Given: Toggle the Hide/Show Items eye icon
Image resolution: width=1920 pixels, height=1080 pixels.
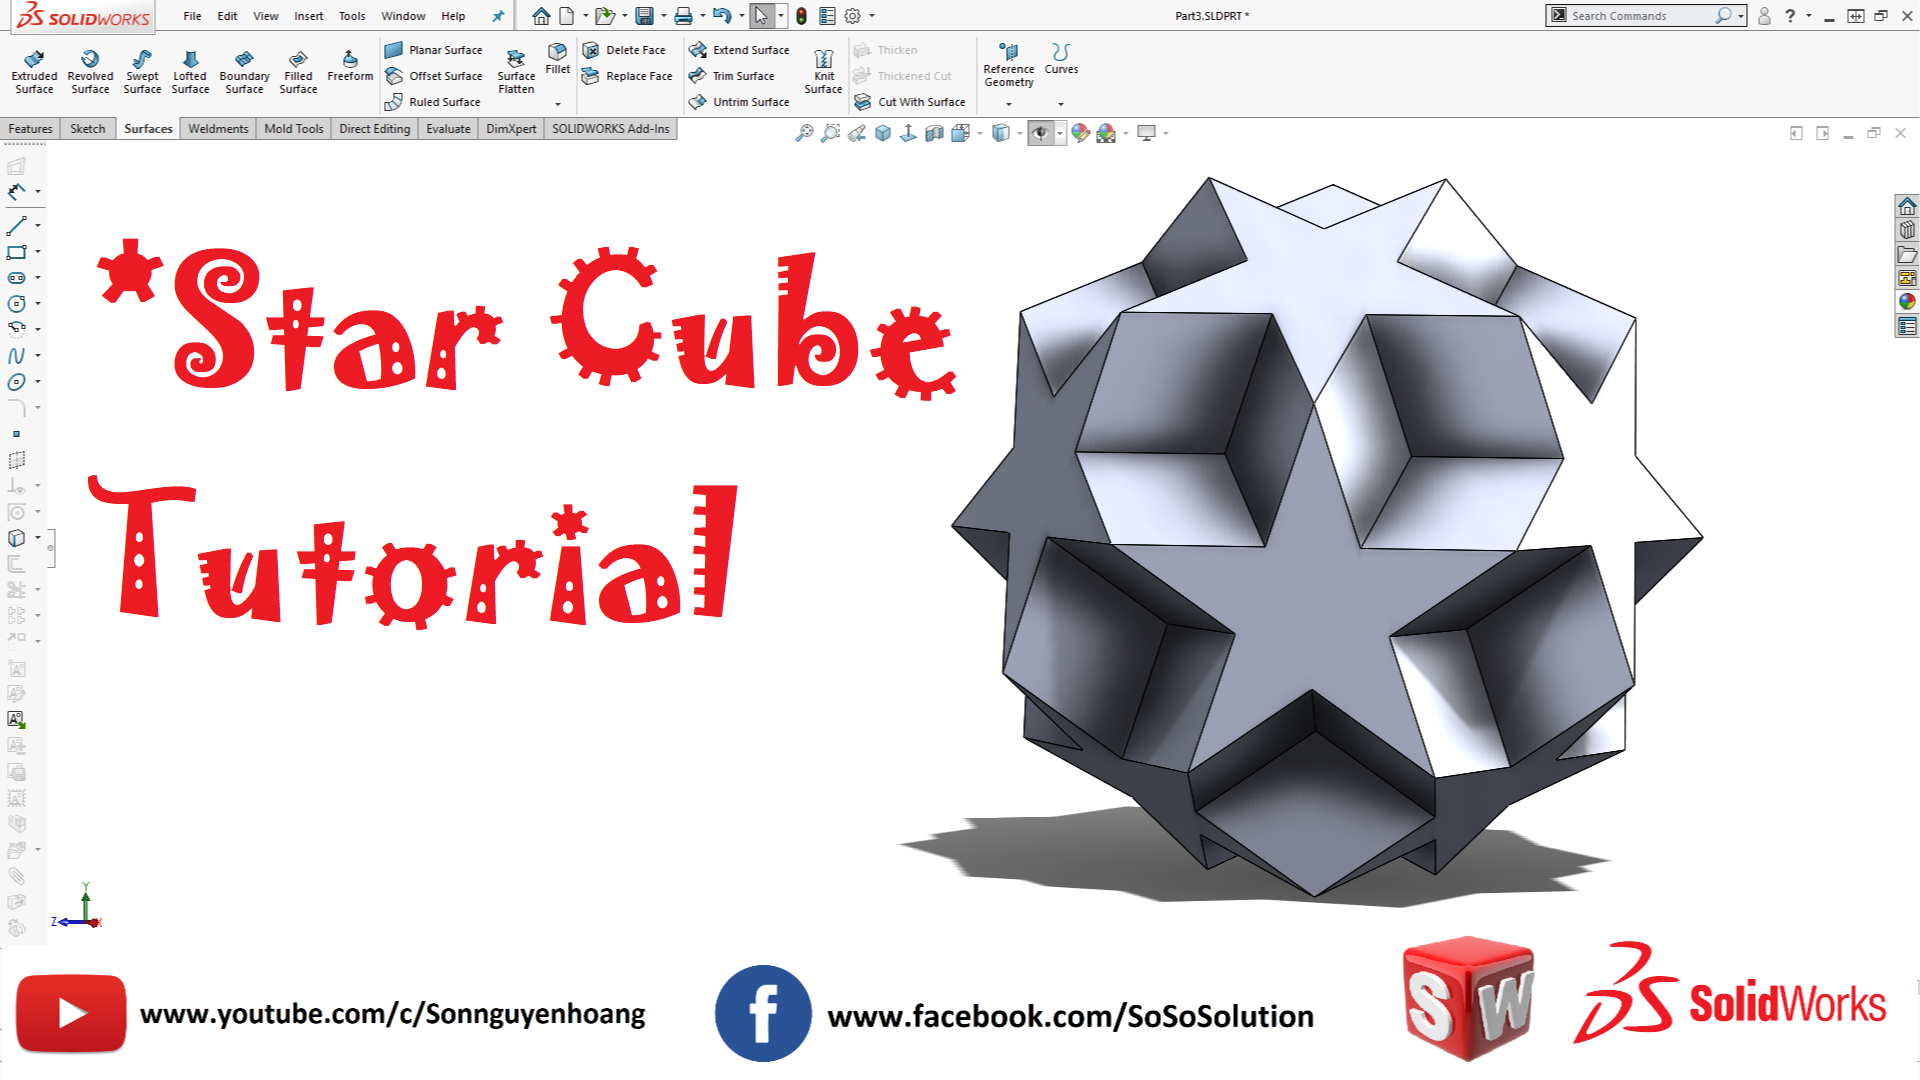Looking at the screenshot, I should (x=1040, y=132).
